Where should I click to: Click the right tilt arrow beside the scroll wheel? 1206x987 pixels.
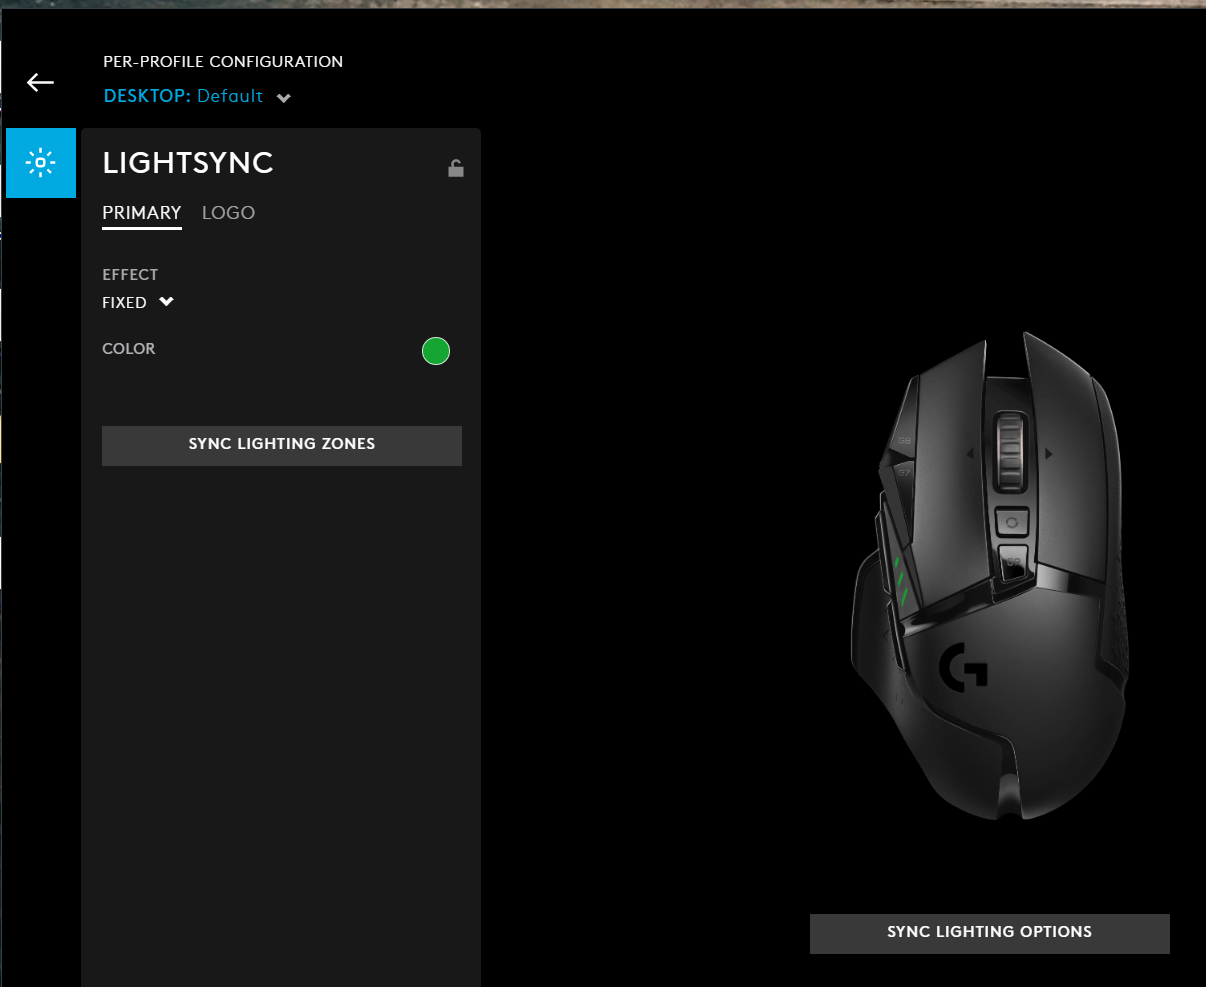click(x=1047, y=453)
